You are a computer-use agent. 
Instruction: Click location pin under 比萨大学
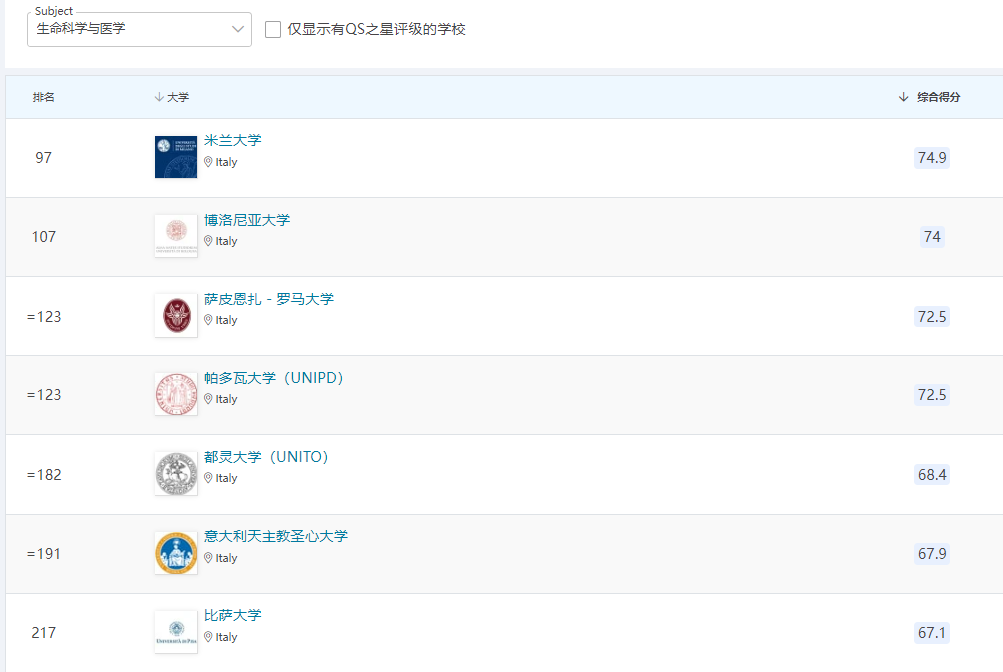point(208,637)
